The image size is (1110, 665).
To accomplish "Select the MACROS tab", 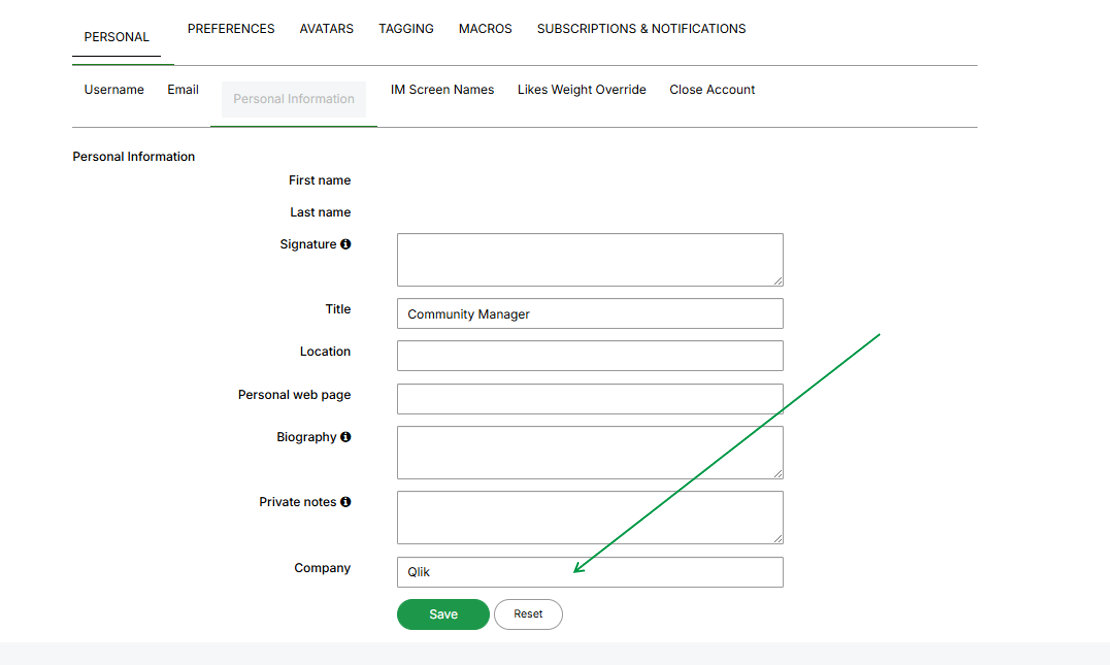I will click(x=485, y=28).
